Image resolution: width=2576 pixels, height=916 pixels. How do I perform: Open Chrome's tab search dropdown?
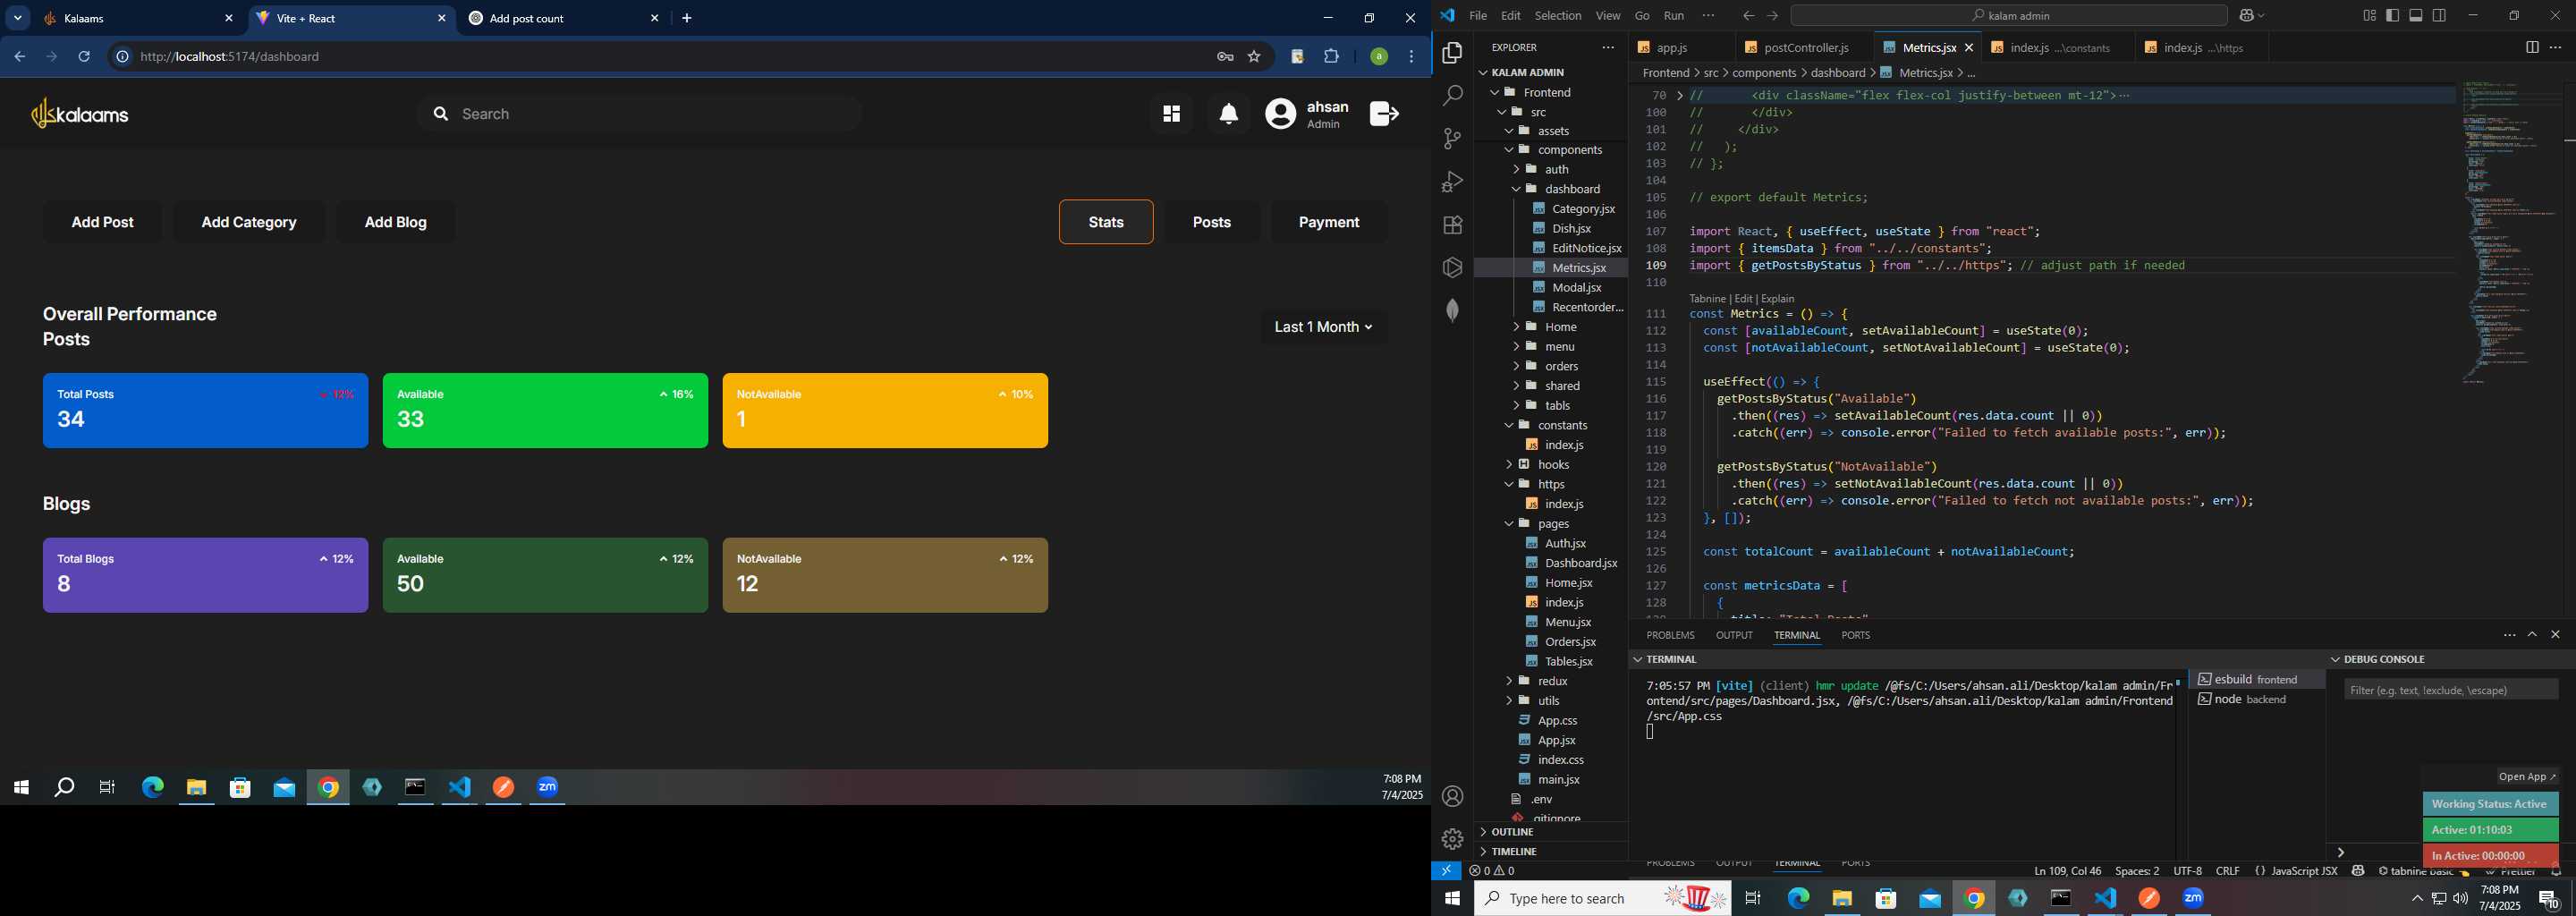[18, 18]
